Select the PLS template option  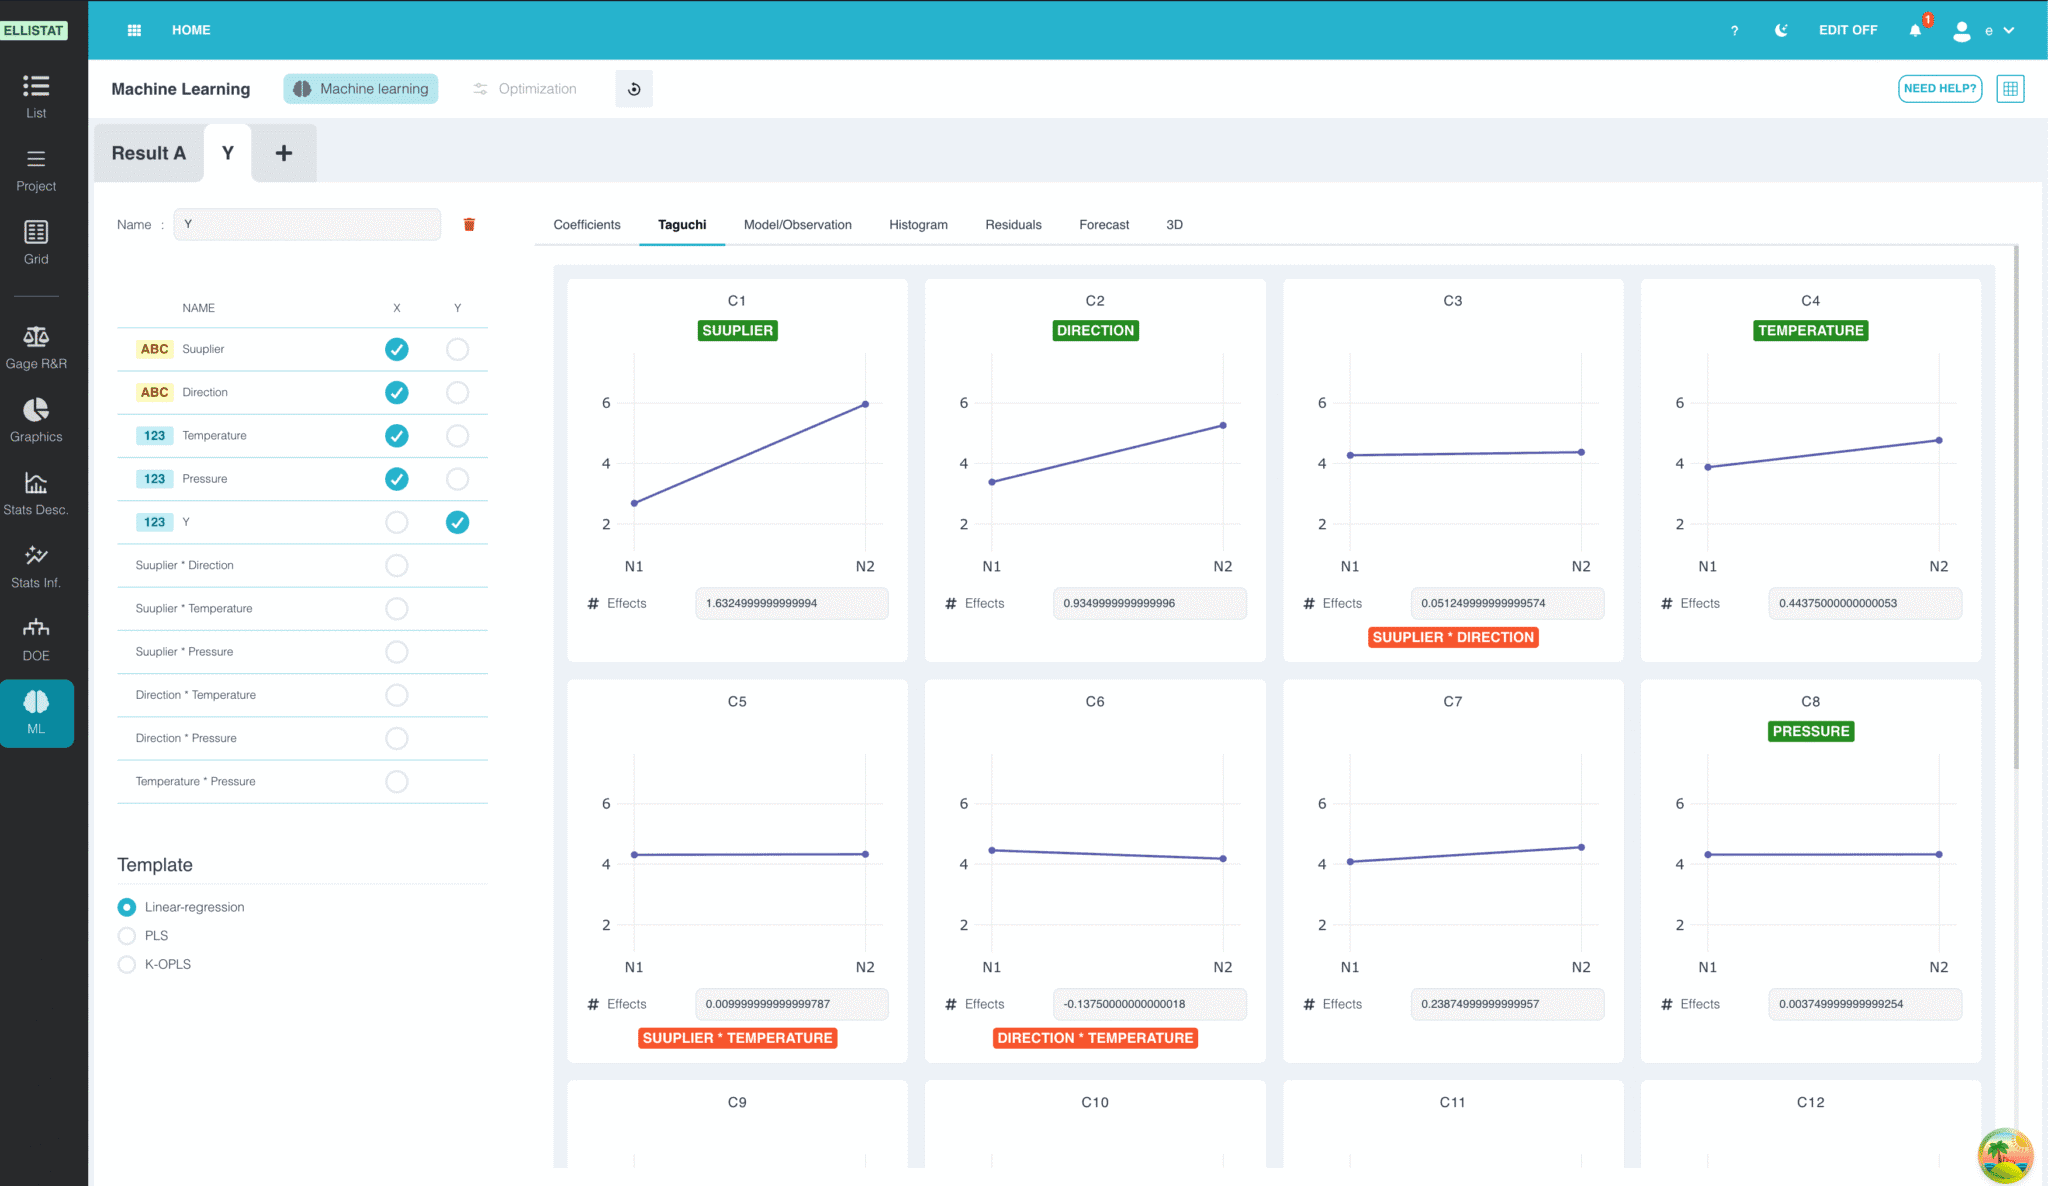[127, 936]
